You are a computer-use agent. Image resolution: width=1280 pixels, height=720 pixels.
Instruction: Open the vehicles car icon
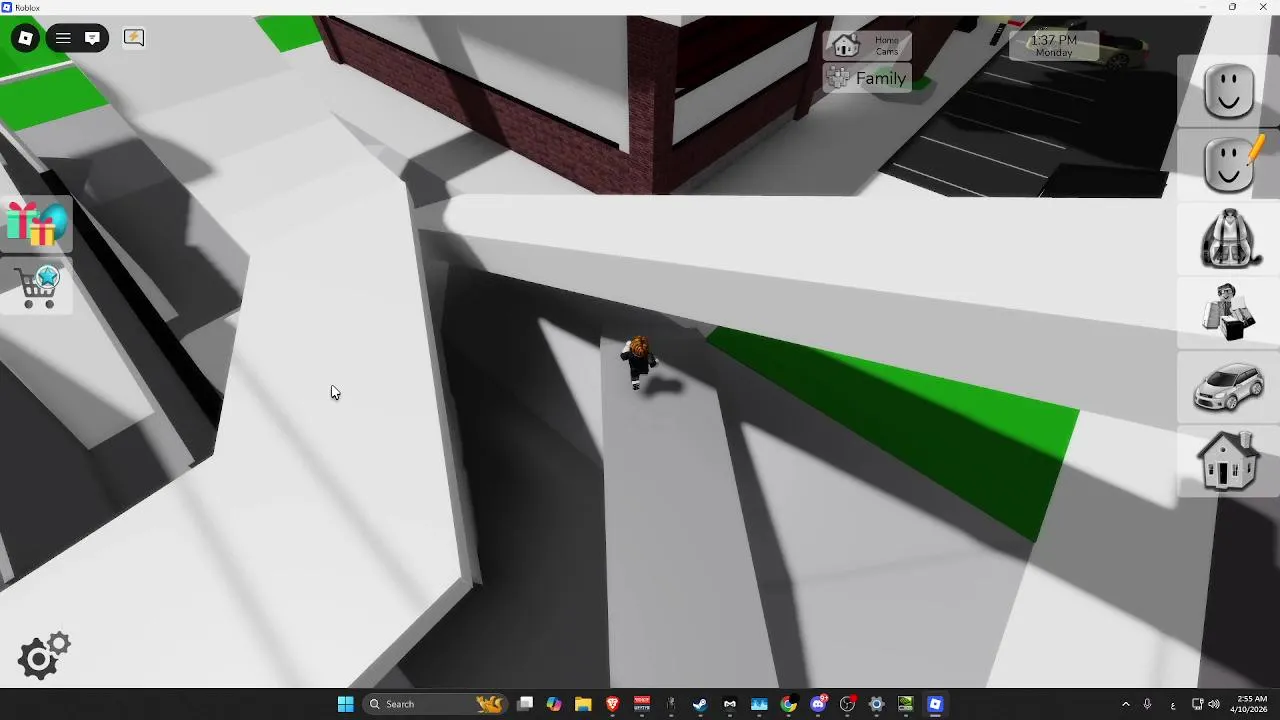(1229, 387)
